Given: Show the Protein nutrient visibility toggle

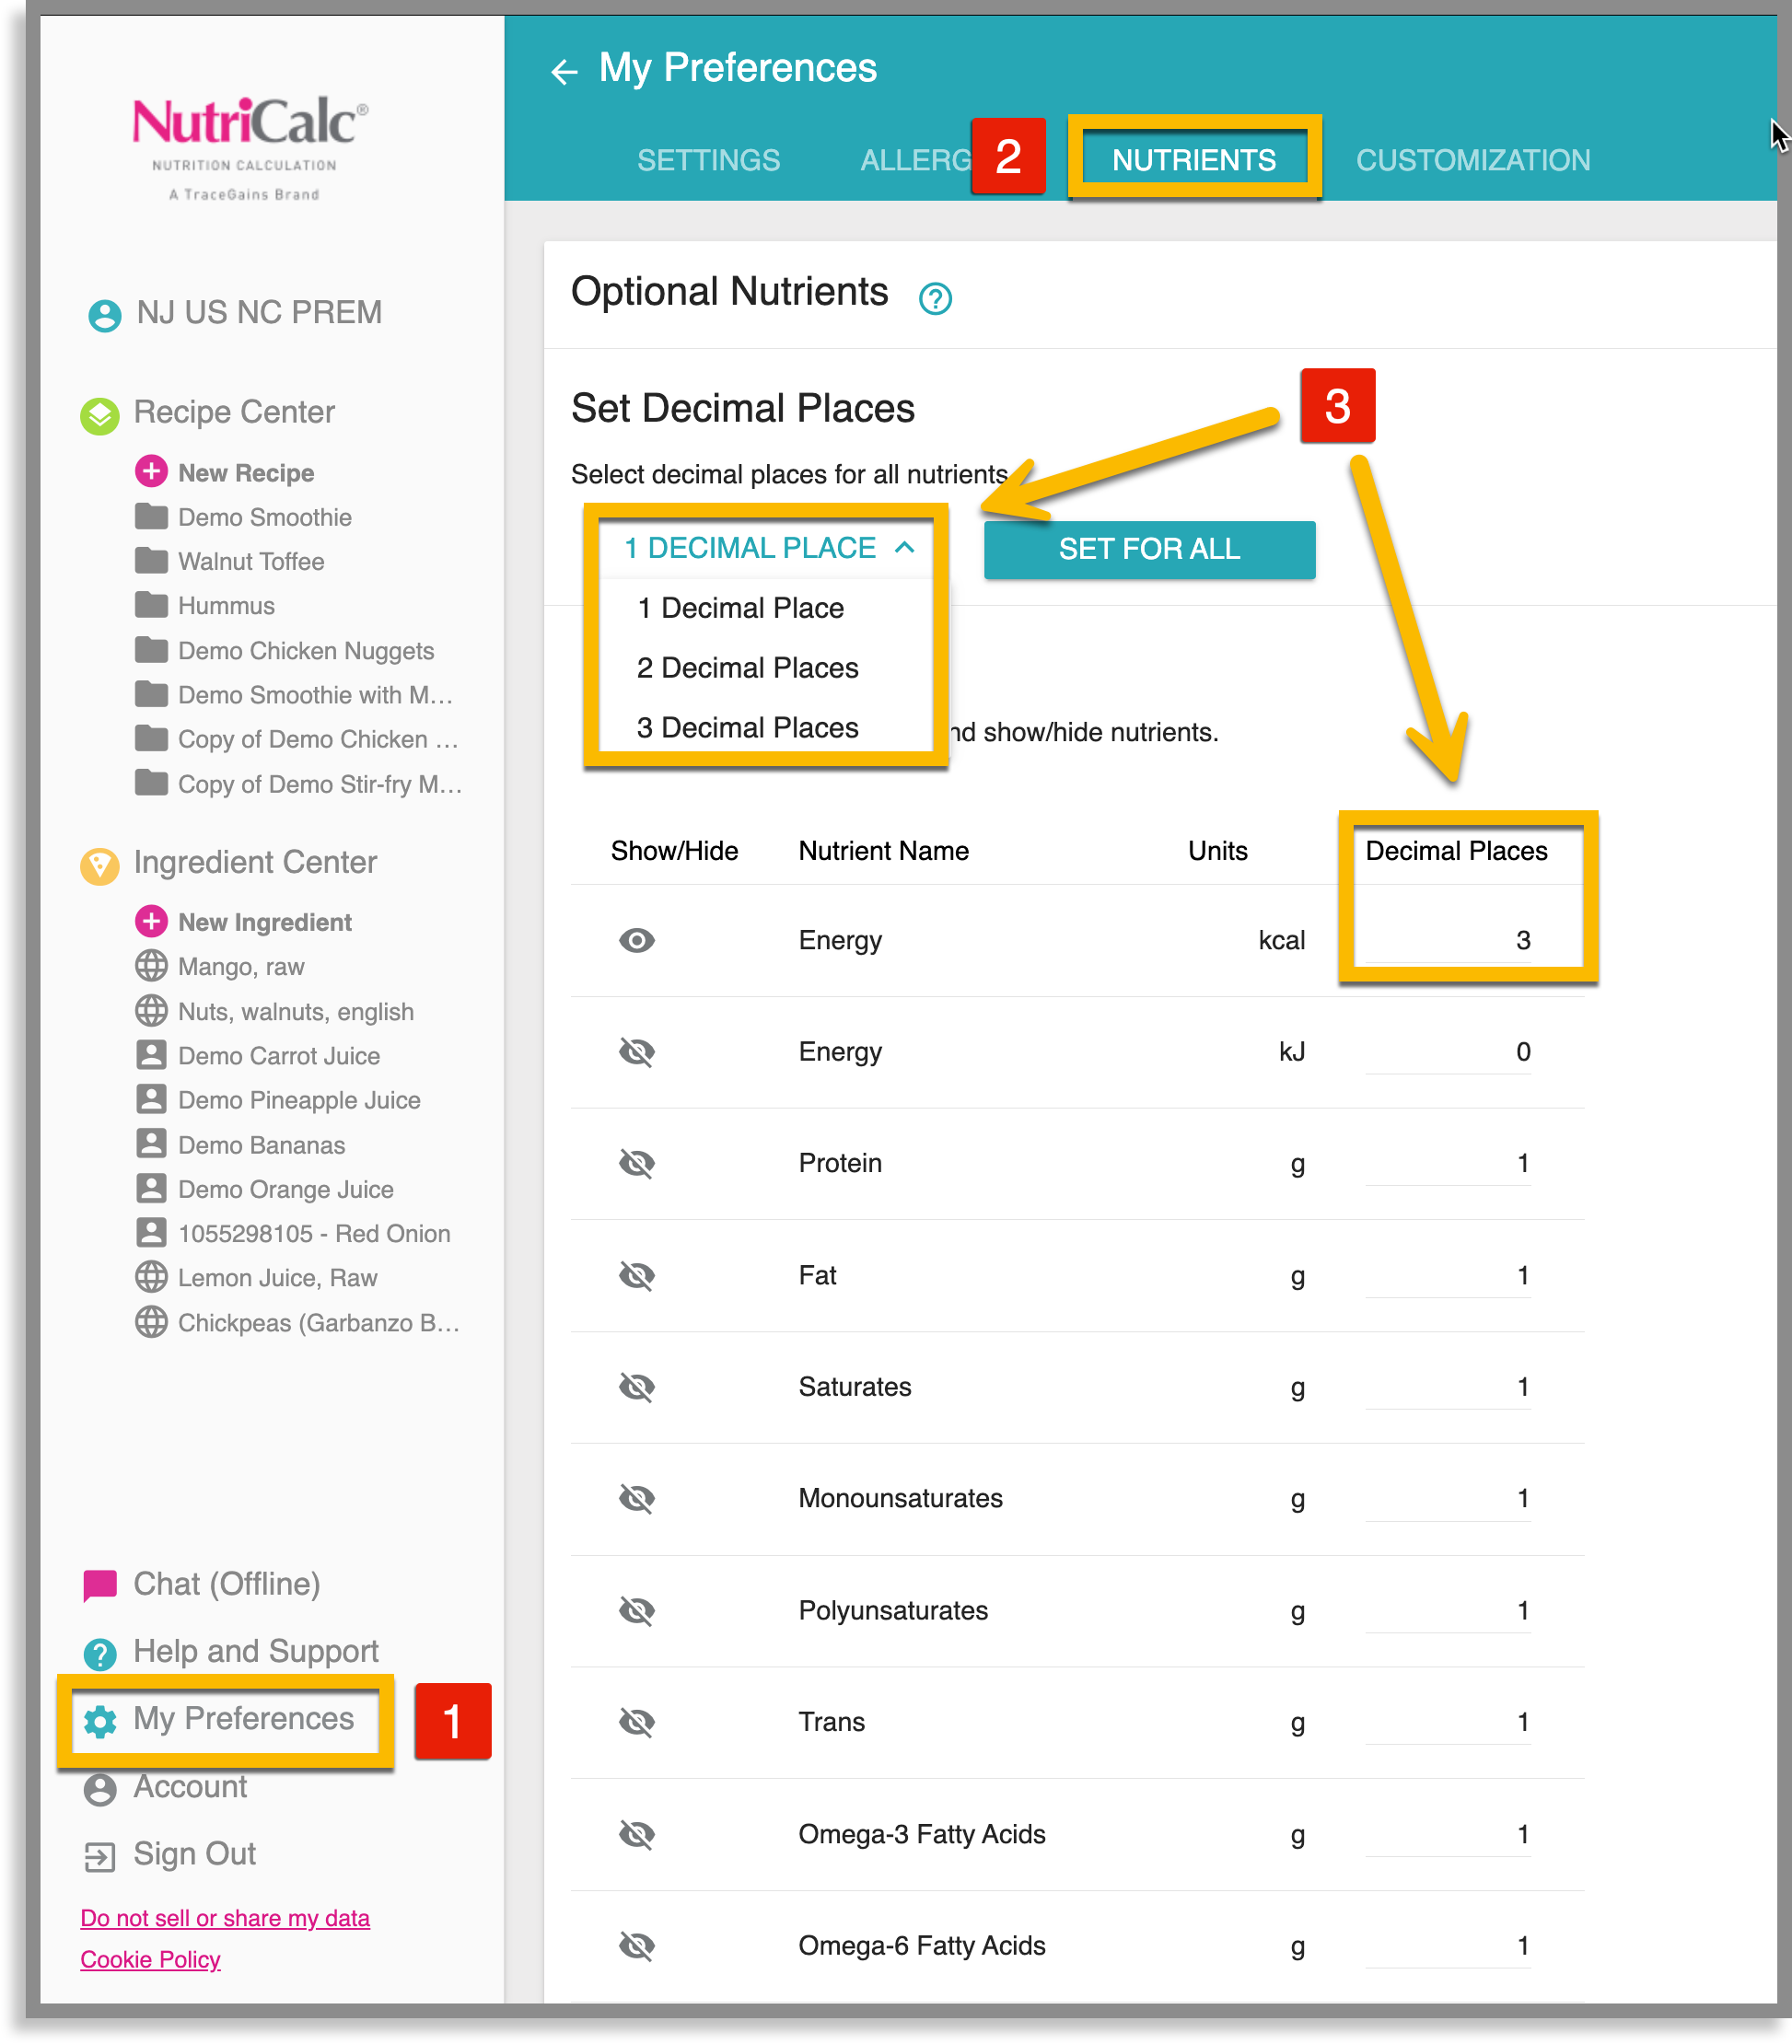Looking at the screenshot, I should pyautogui.click(x=637, y=1163).
